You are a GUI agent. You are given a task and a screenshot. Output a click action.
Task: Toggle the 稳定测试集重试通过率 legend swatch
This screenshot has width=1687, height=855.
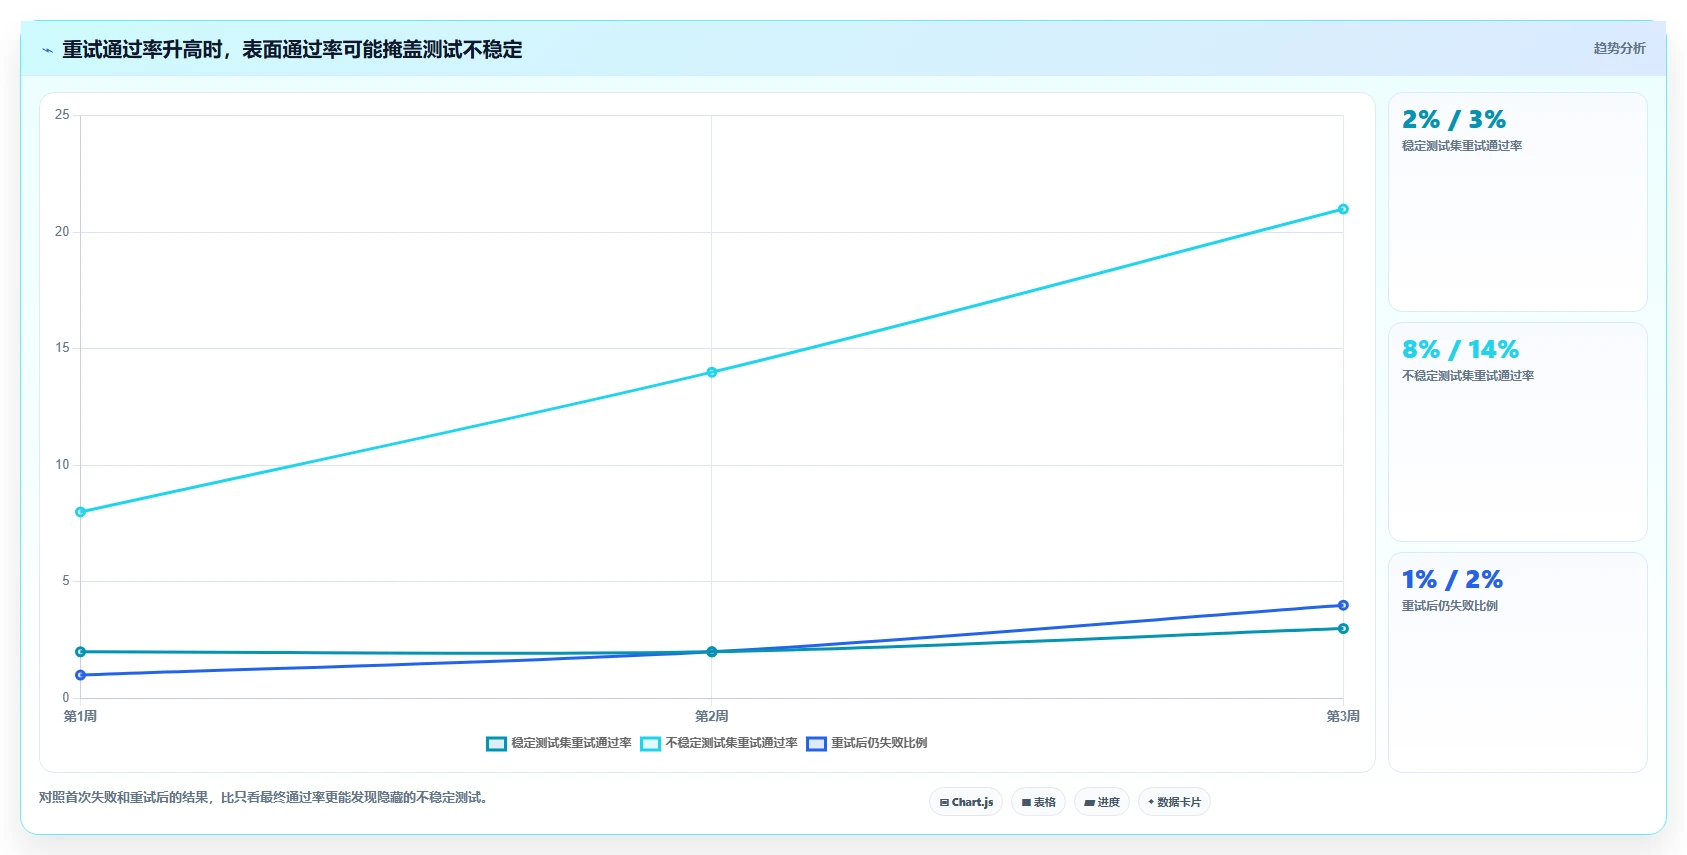click(497, 743)
